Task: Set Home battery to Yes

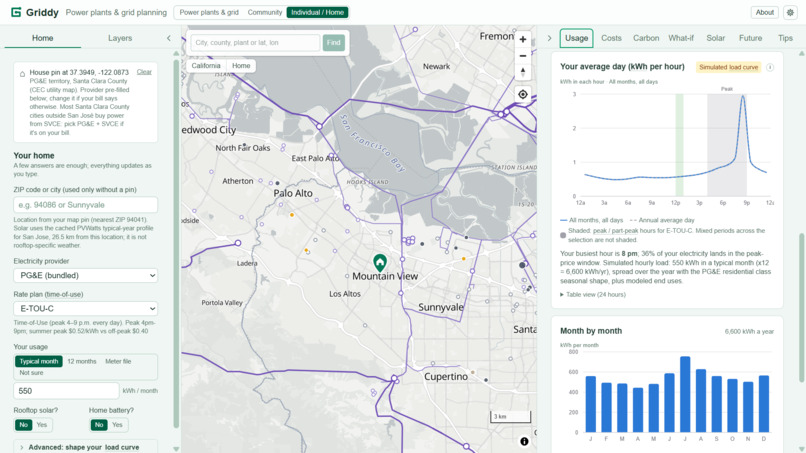Action: (117, 425)
